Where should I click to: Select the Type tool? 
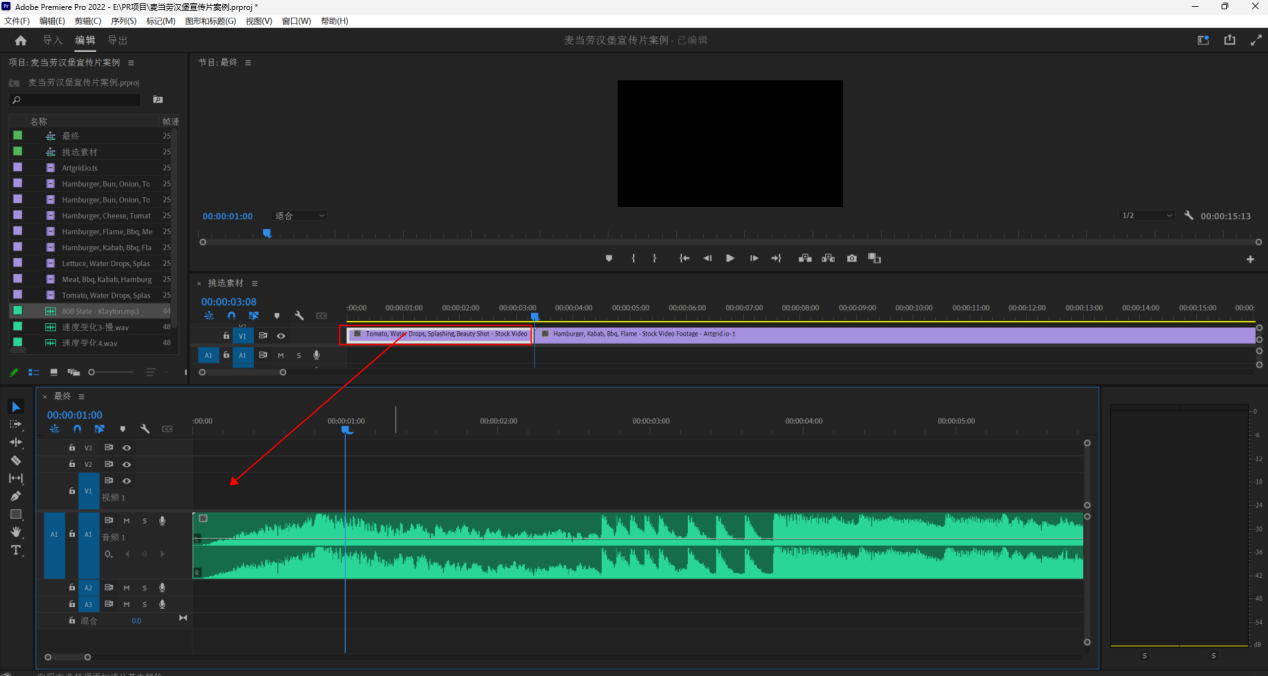coord(16,550)
